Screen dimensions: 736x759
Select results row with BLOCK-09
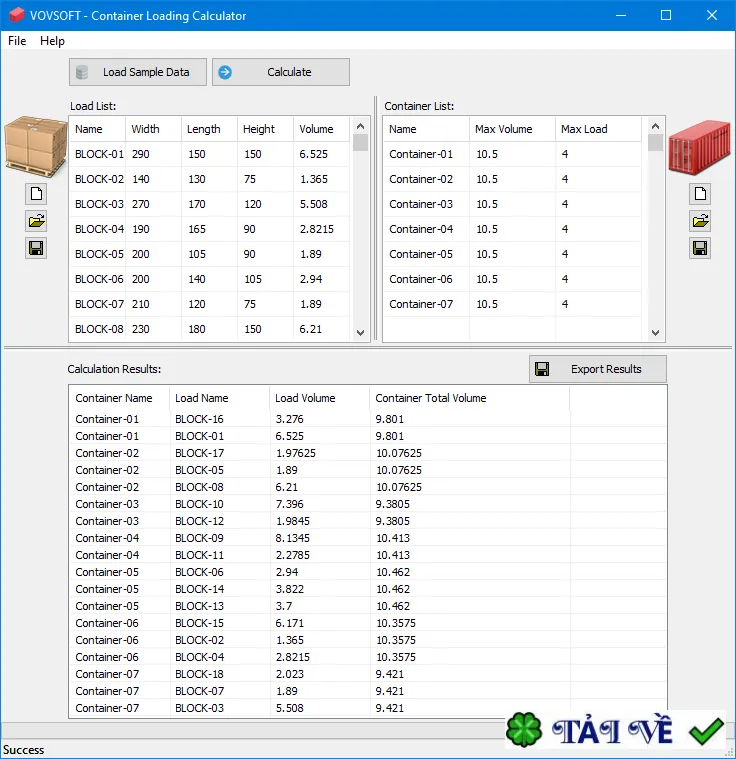click(x=368, y=538)
